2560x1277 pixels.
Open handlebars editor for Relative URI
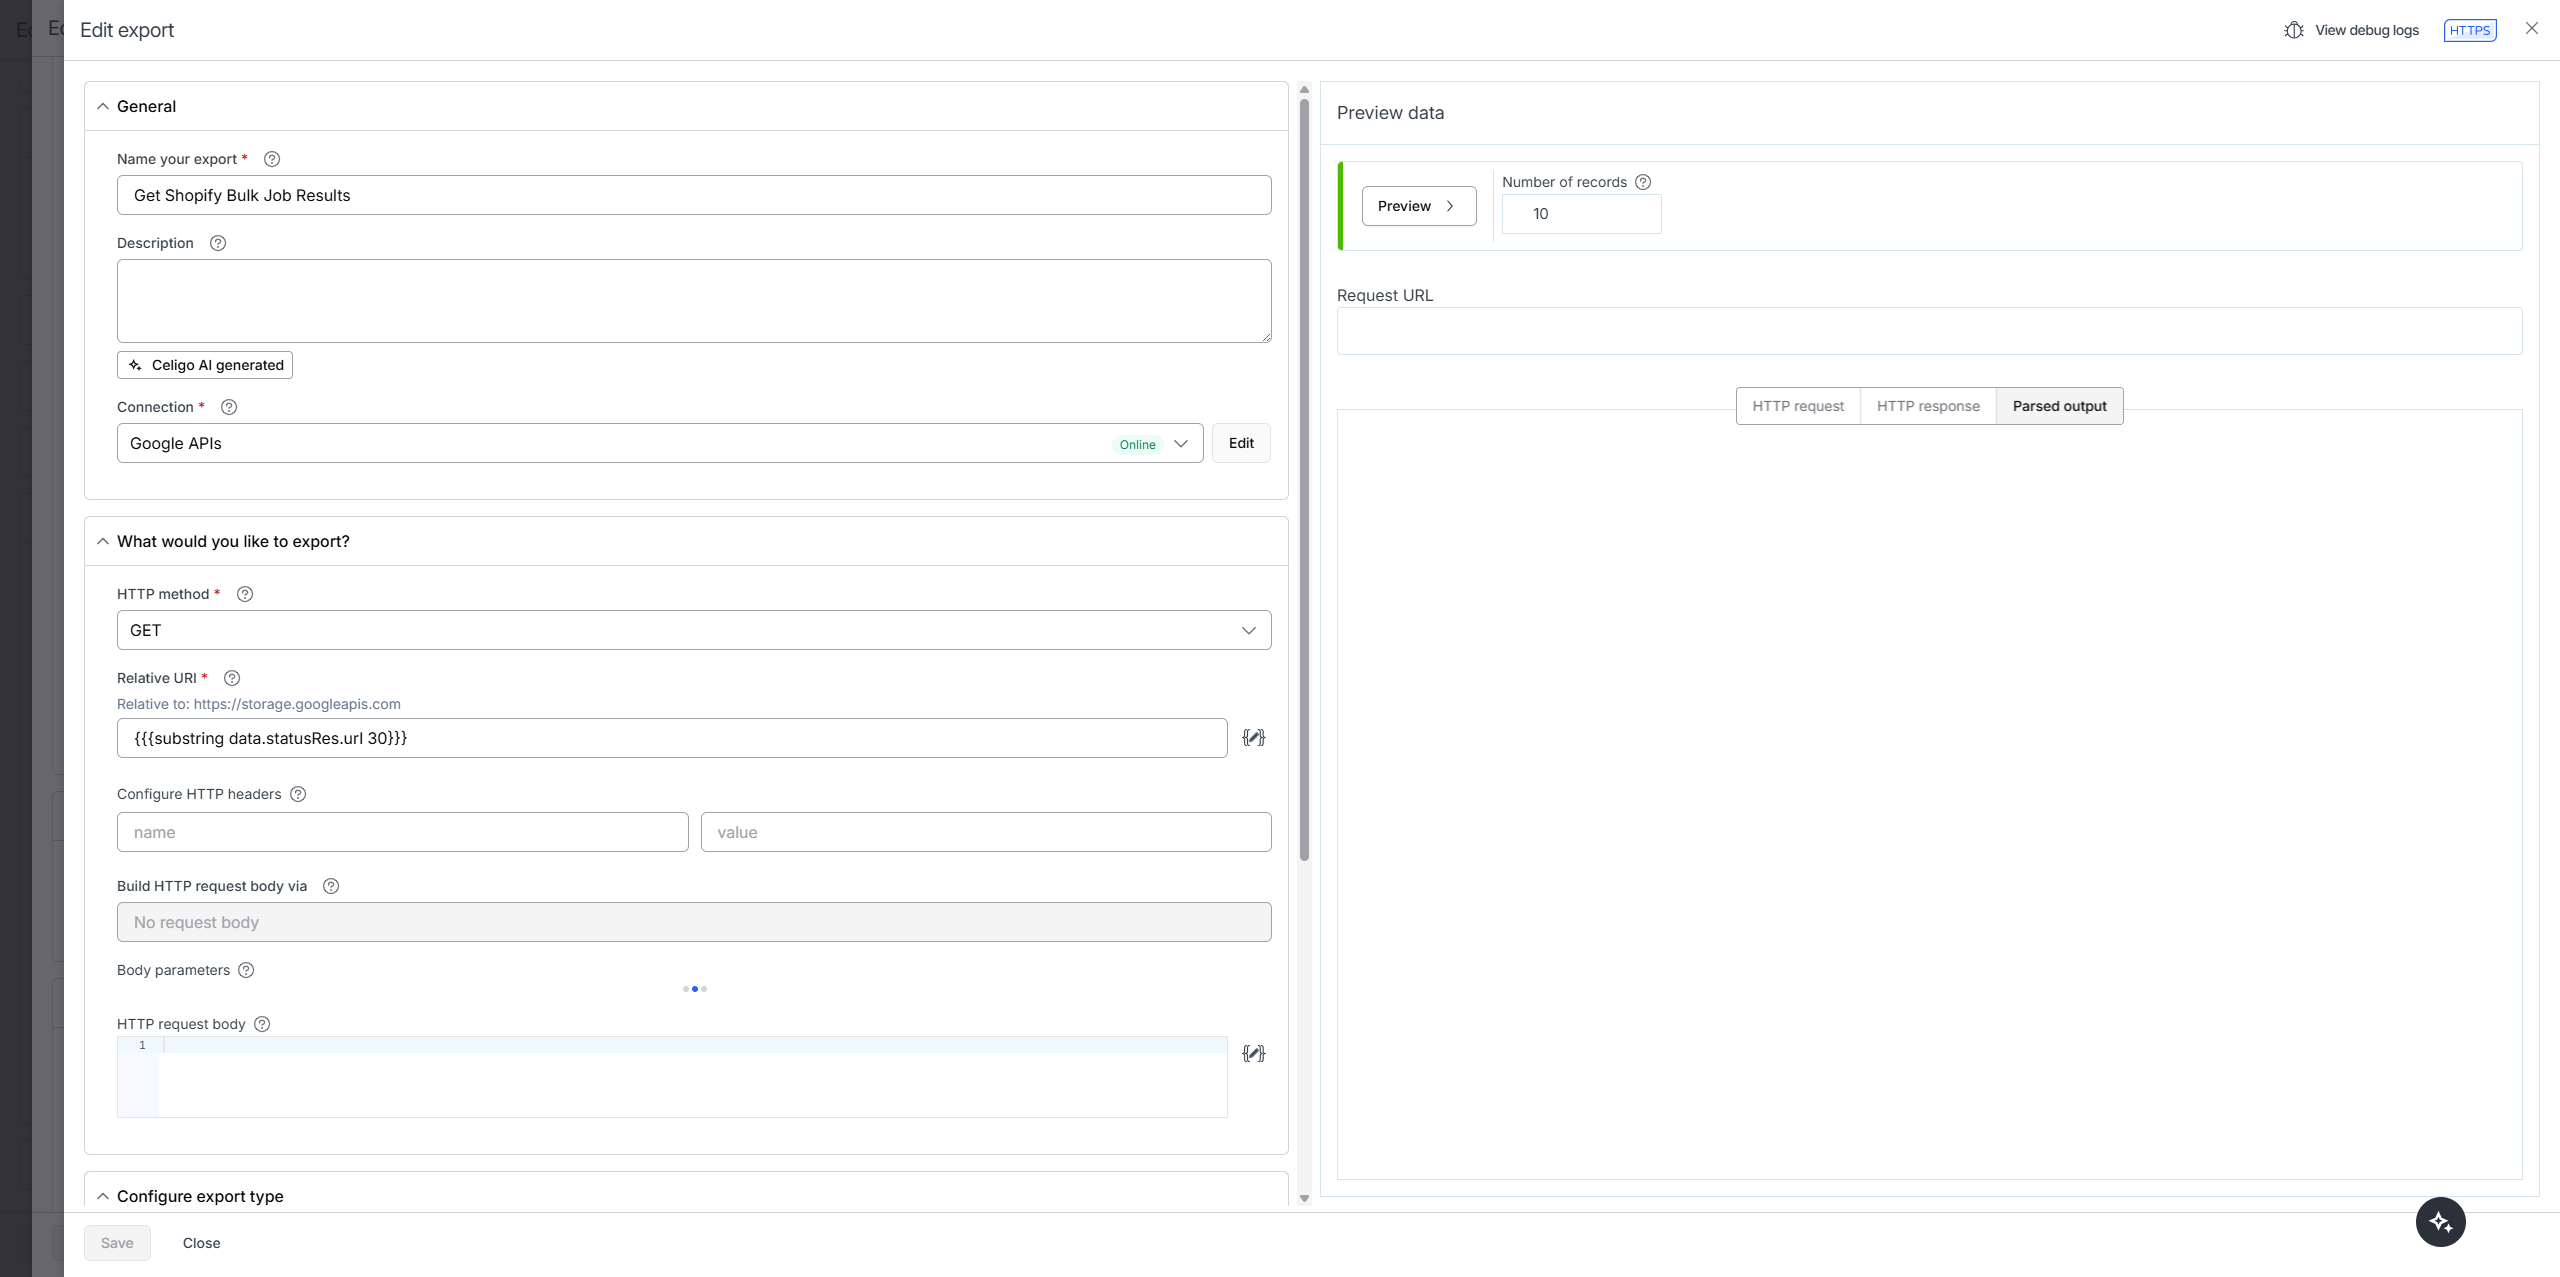coord(1253,738)
